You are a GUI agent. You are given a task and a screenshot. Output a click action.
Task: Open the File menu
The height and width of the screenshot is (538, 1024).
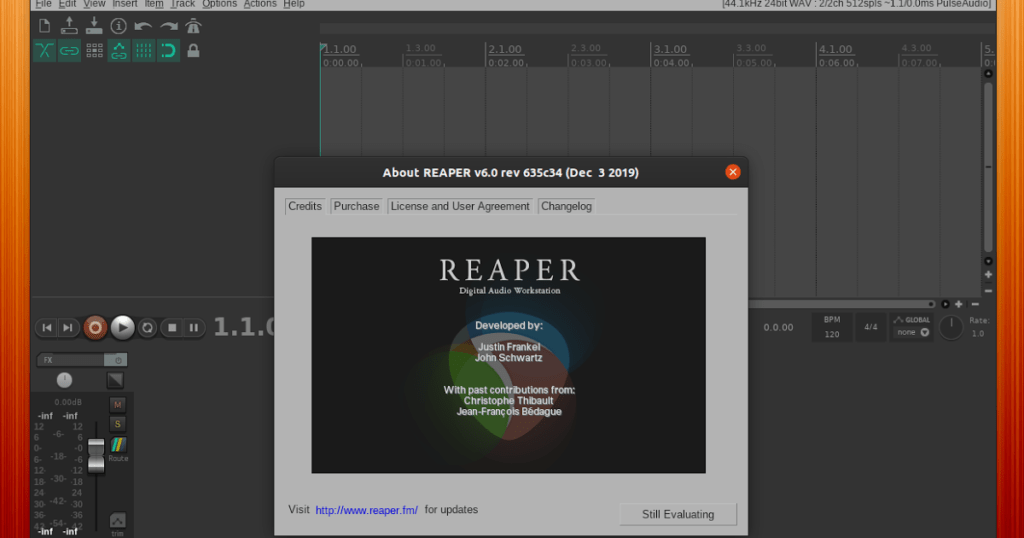point(43,4)
